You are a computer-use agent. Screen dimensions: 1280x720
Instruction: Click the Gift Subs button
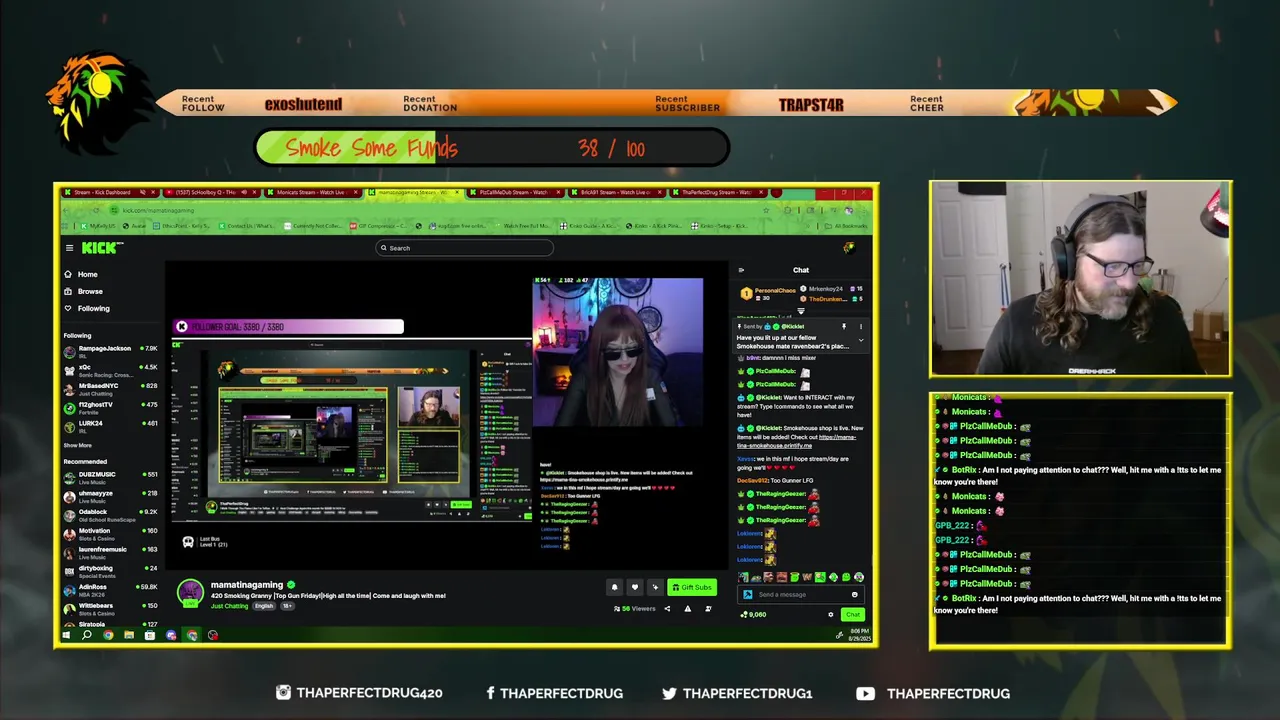coord(691,588)
